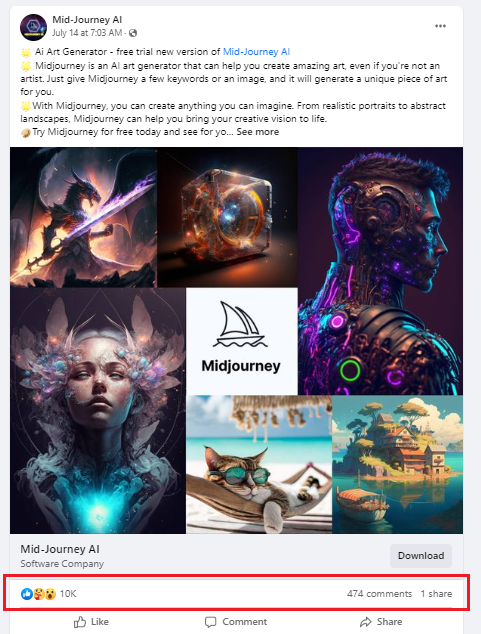Like the post with thumbs-up button
481x634 pixels.
click(91, 621)
